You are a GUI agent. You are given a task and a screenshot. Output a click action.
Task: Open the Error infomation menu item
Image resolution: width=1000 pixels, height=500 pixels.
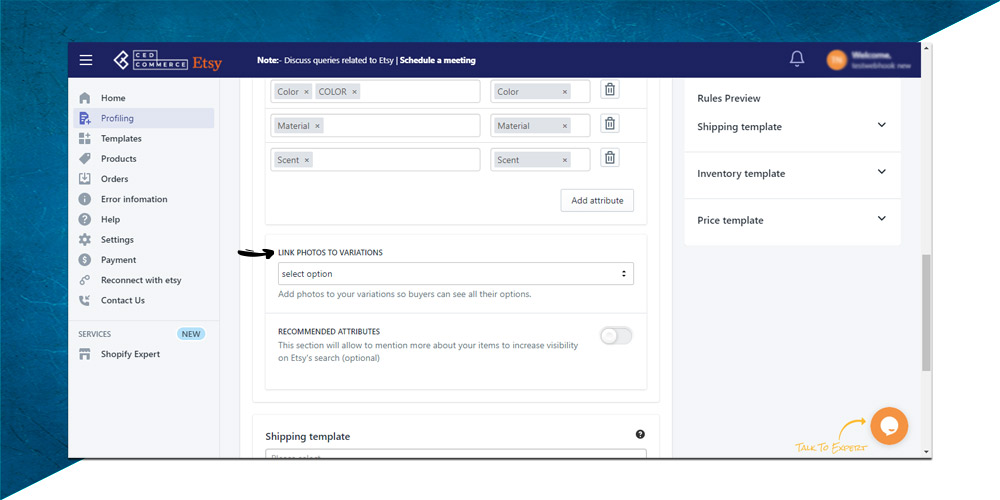[x=134, y=199]
